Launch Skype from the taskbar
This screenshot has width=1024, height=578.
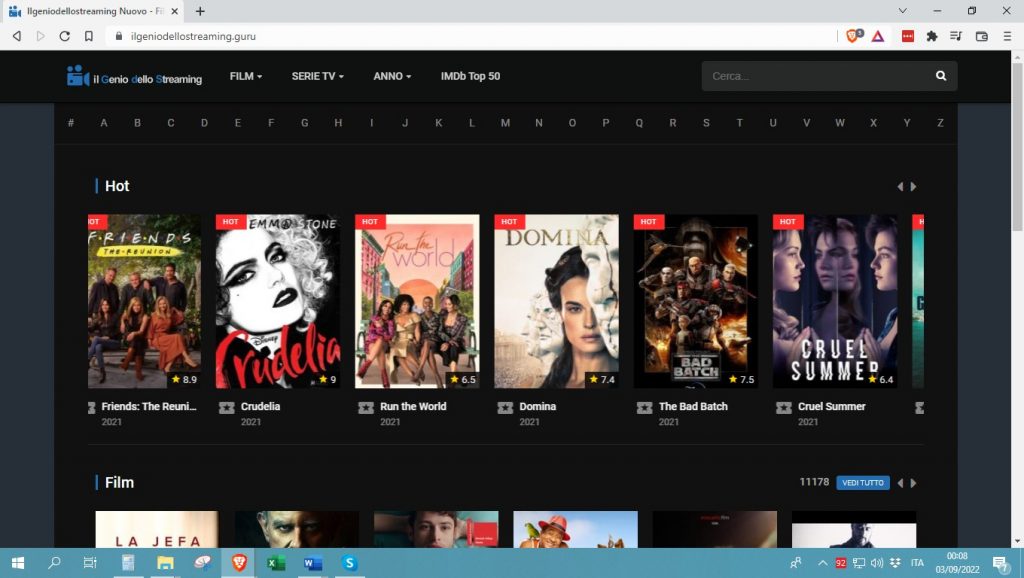click(349, 563)
